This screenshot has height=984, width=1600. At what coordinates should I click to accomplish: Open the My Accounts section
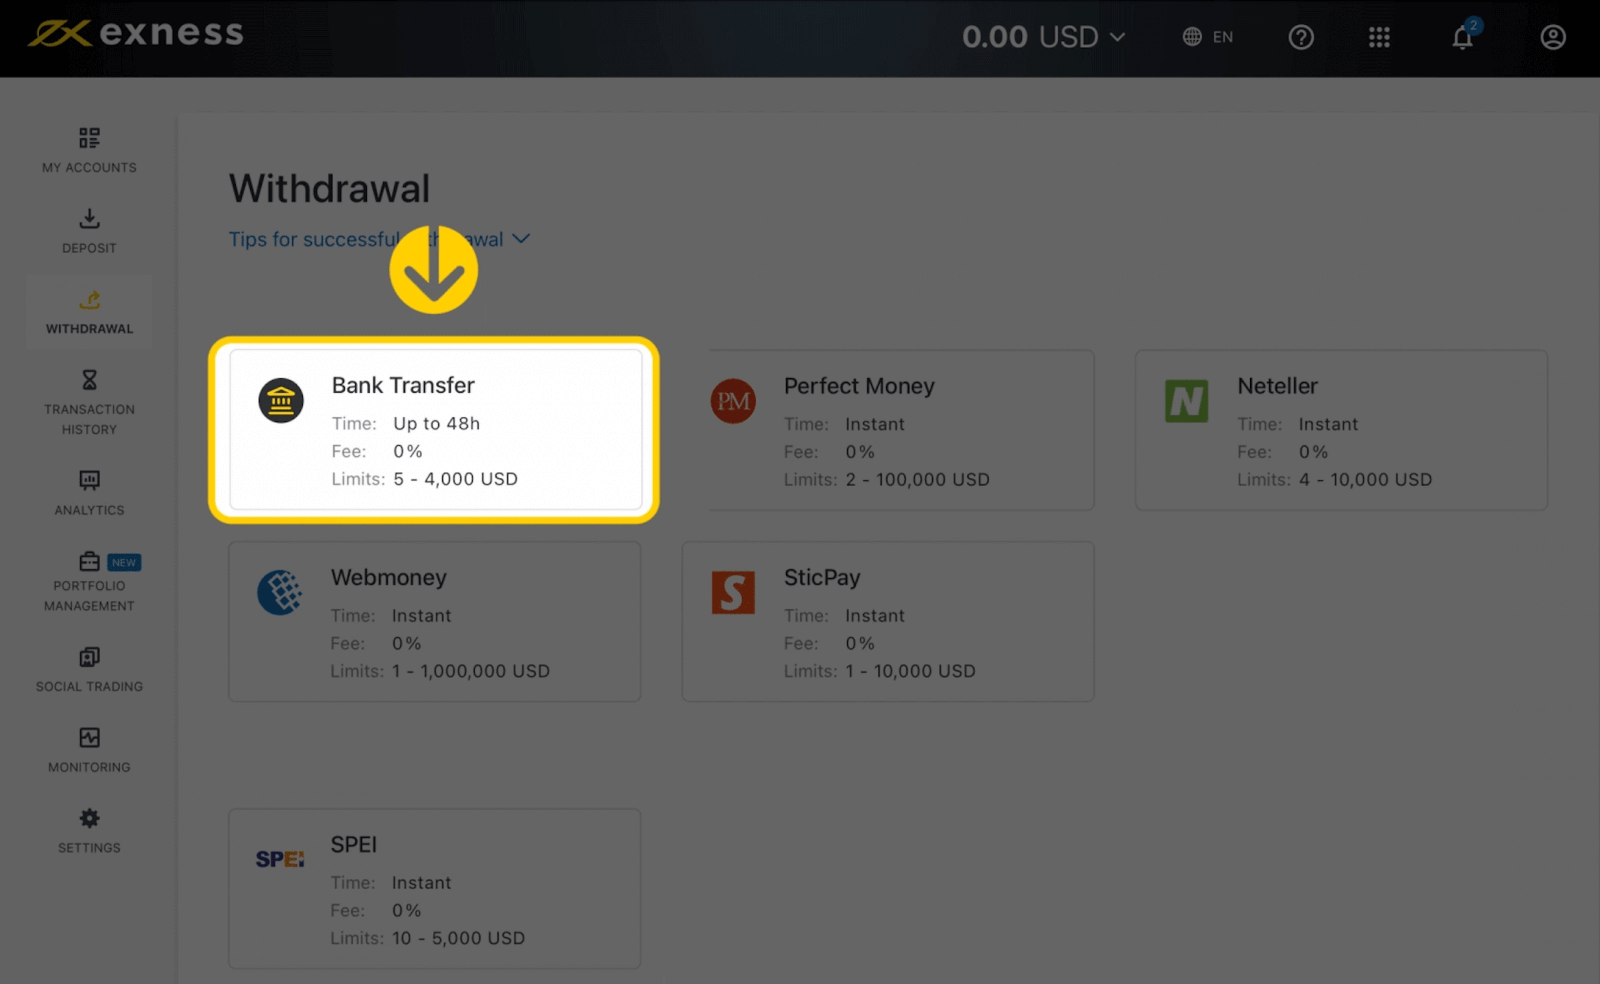[88, 150]
